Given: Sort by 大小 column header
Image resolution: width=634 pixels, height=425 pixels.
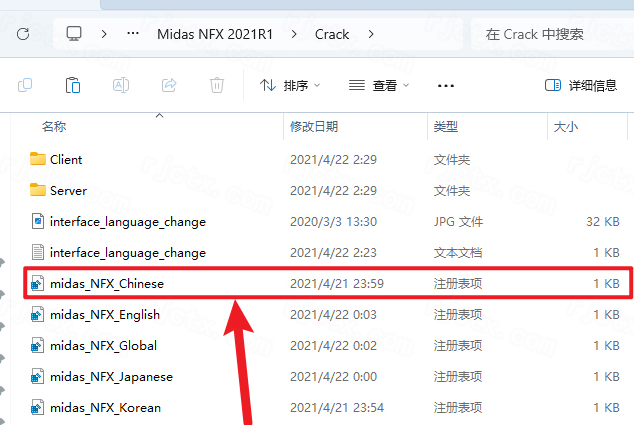Looking at the screenshot, I should click(x=565, y=127).
